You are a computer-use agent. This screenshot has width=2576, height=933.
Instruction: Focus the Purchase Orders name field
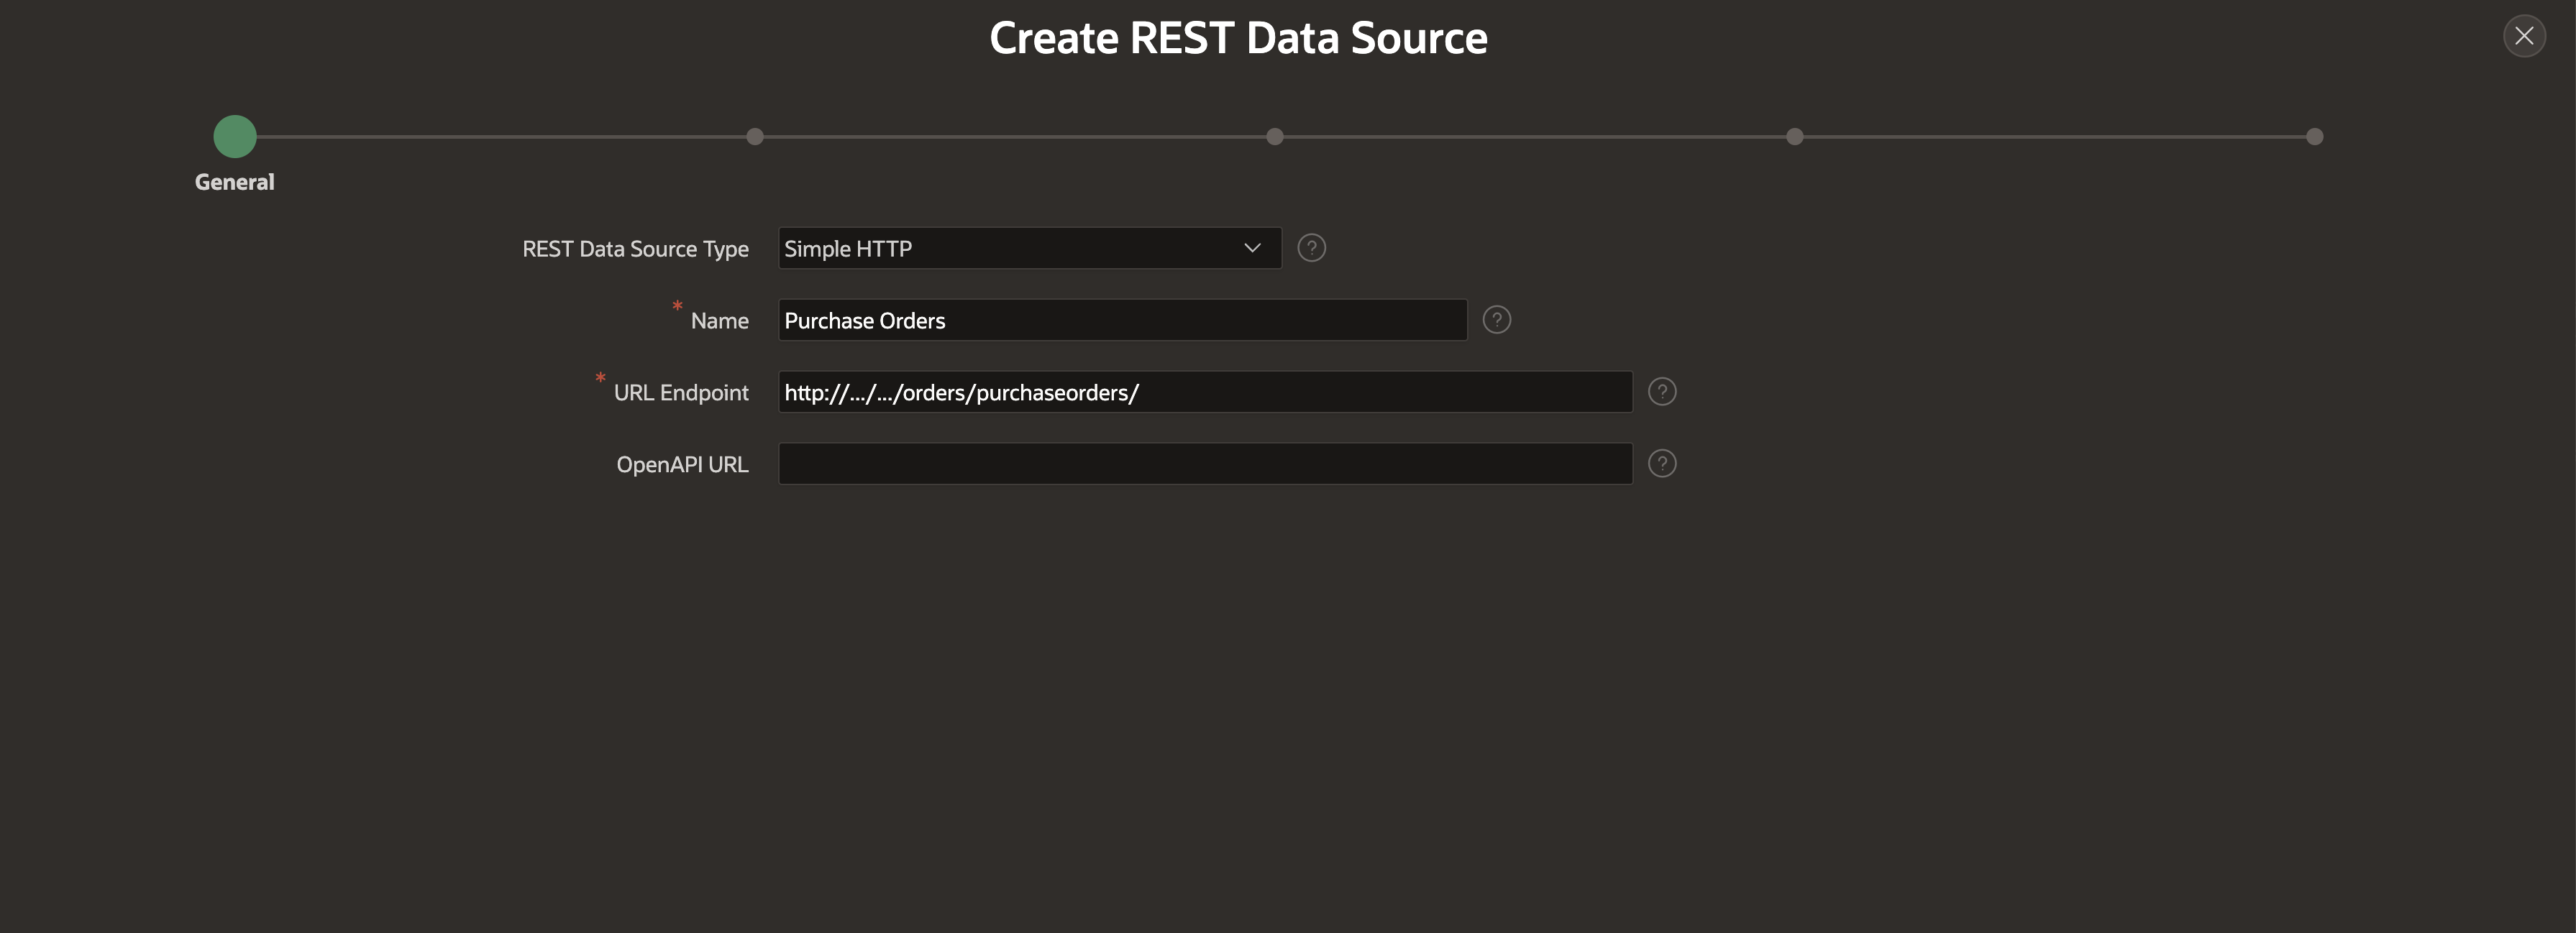point(1121,320)
